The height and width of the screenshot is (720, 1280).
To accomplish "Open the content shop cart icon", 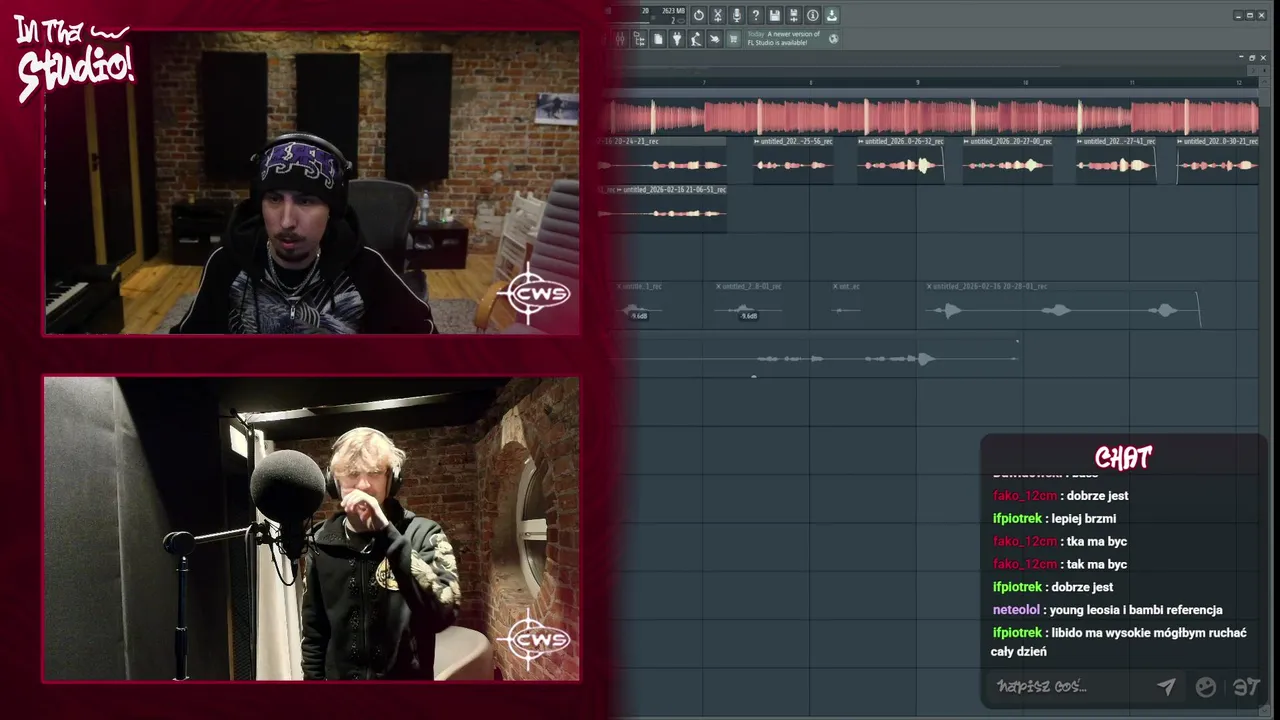I will coord(733,39).
